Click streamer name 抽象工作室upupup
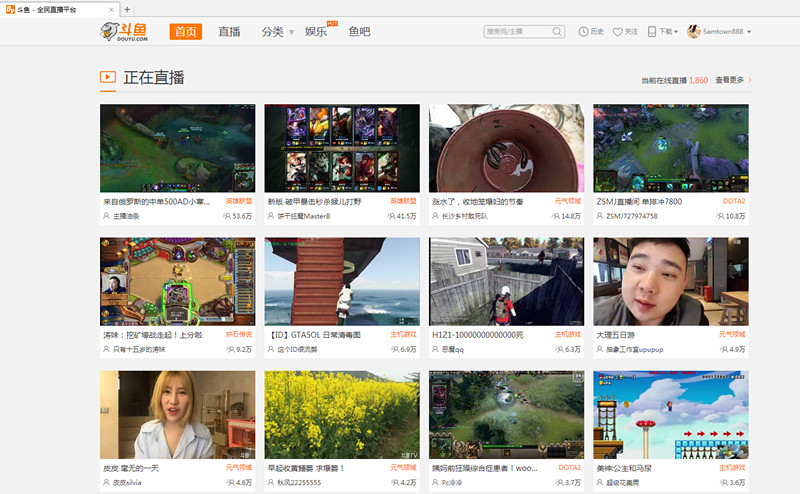Image resolution: width=800 pixels, height=494 pixels. coord(635,350)
